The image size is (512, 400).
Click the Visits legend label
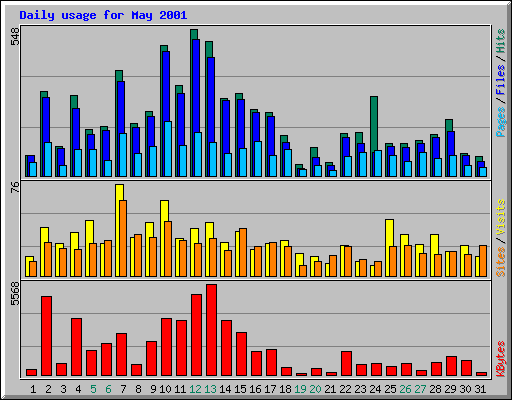tap(500, 218)
